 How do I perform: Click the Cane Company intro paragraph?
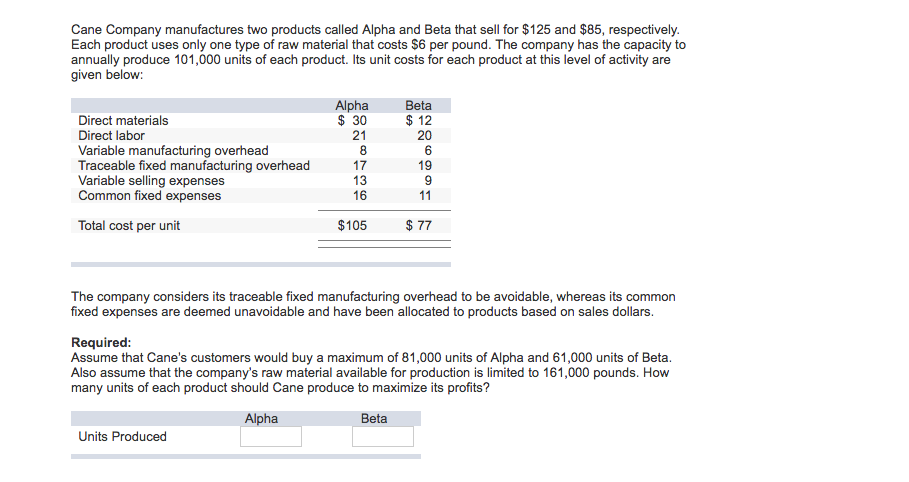pos(379,52)
